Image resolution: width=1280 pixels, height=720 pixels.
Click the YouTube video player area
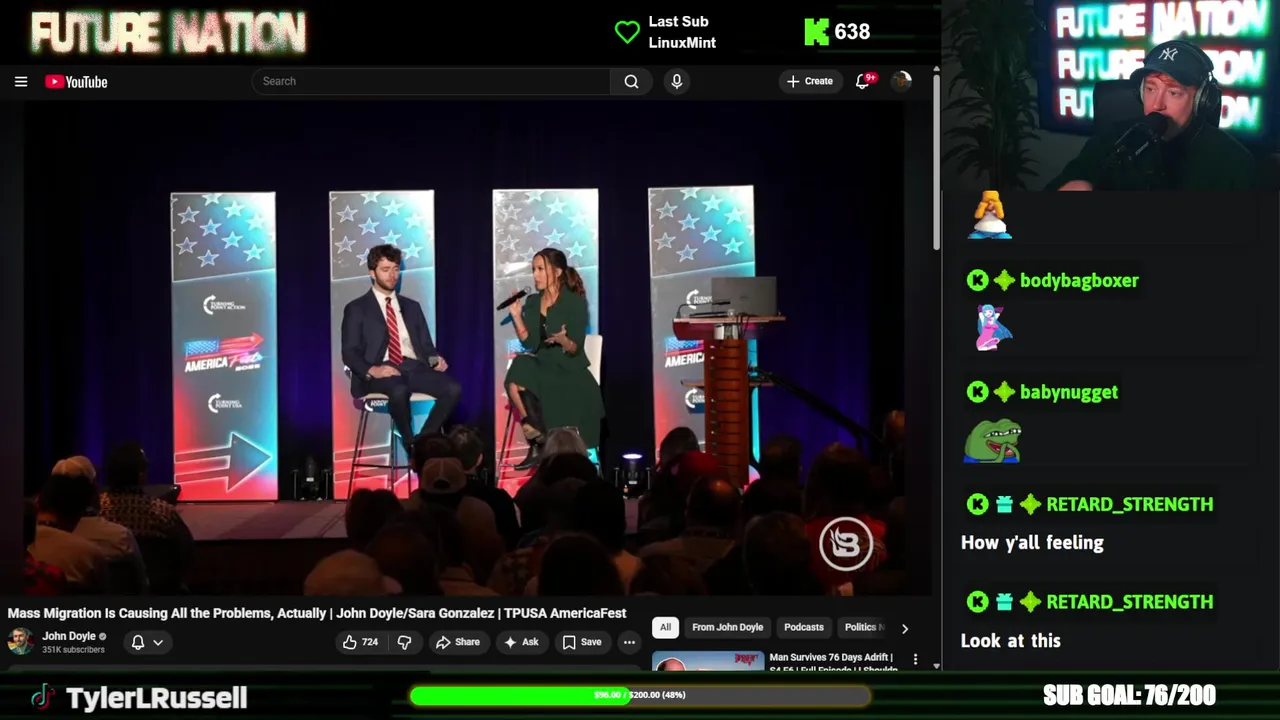coord(464,347)
